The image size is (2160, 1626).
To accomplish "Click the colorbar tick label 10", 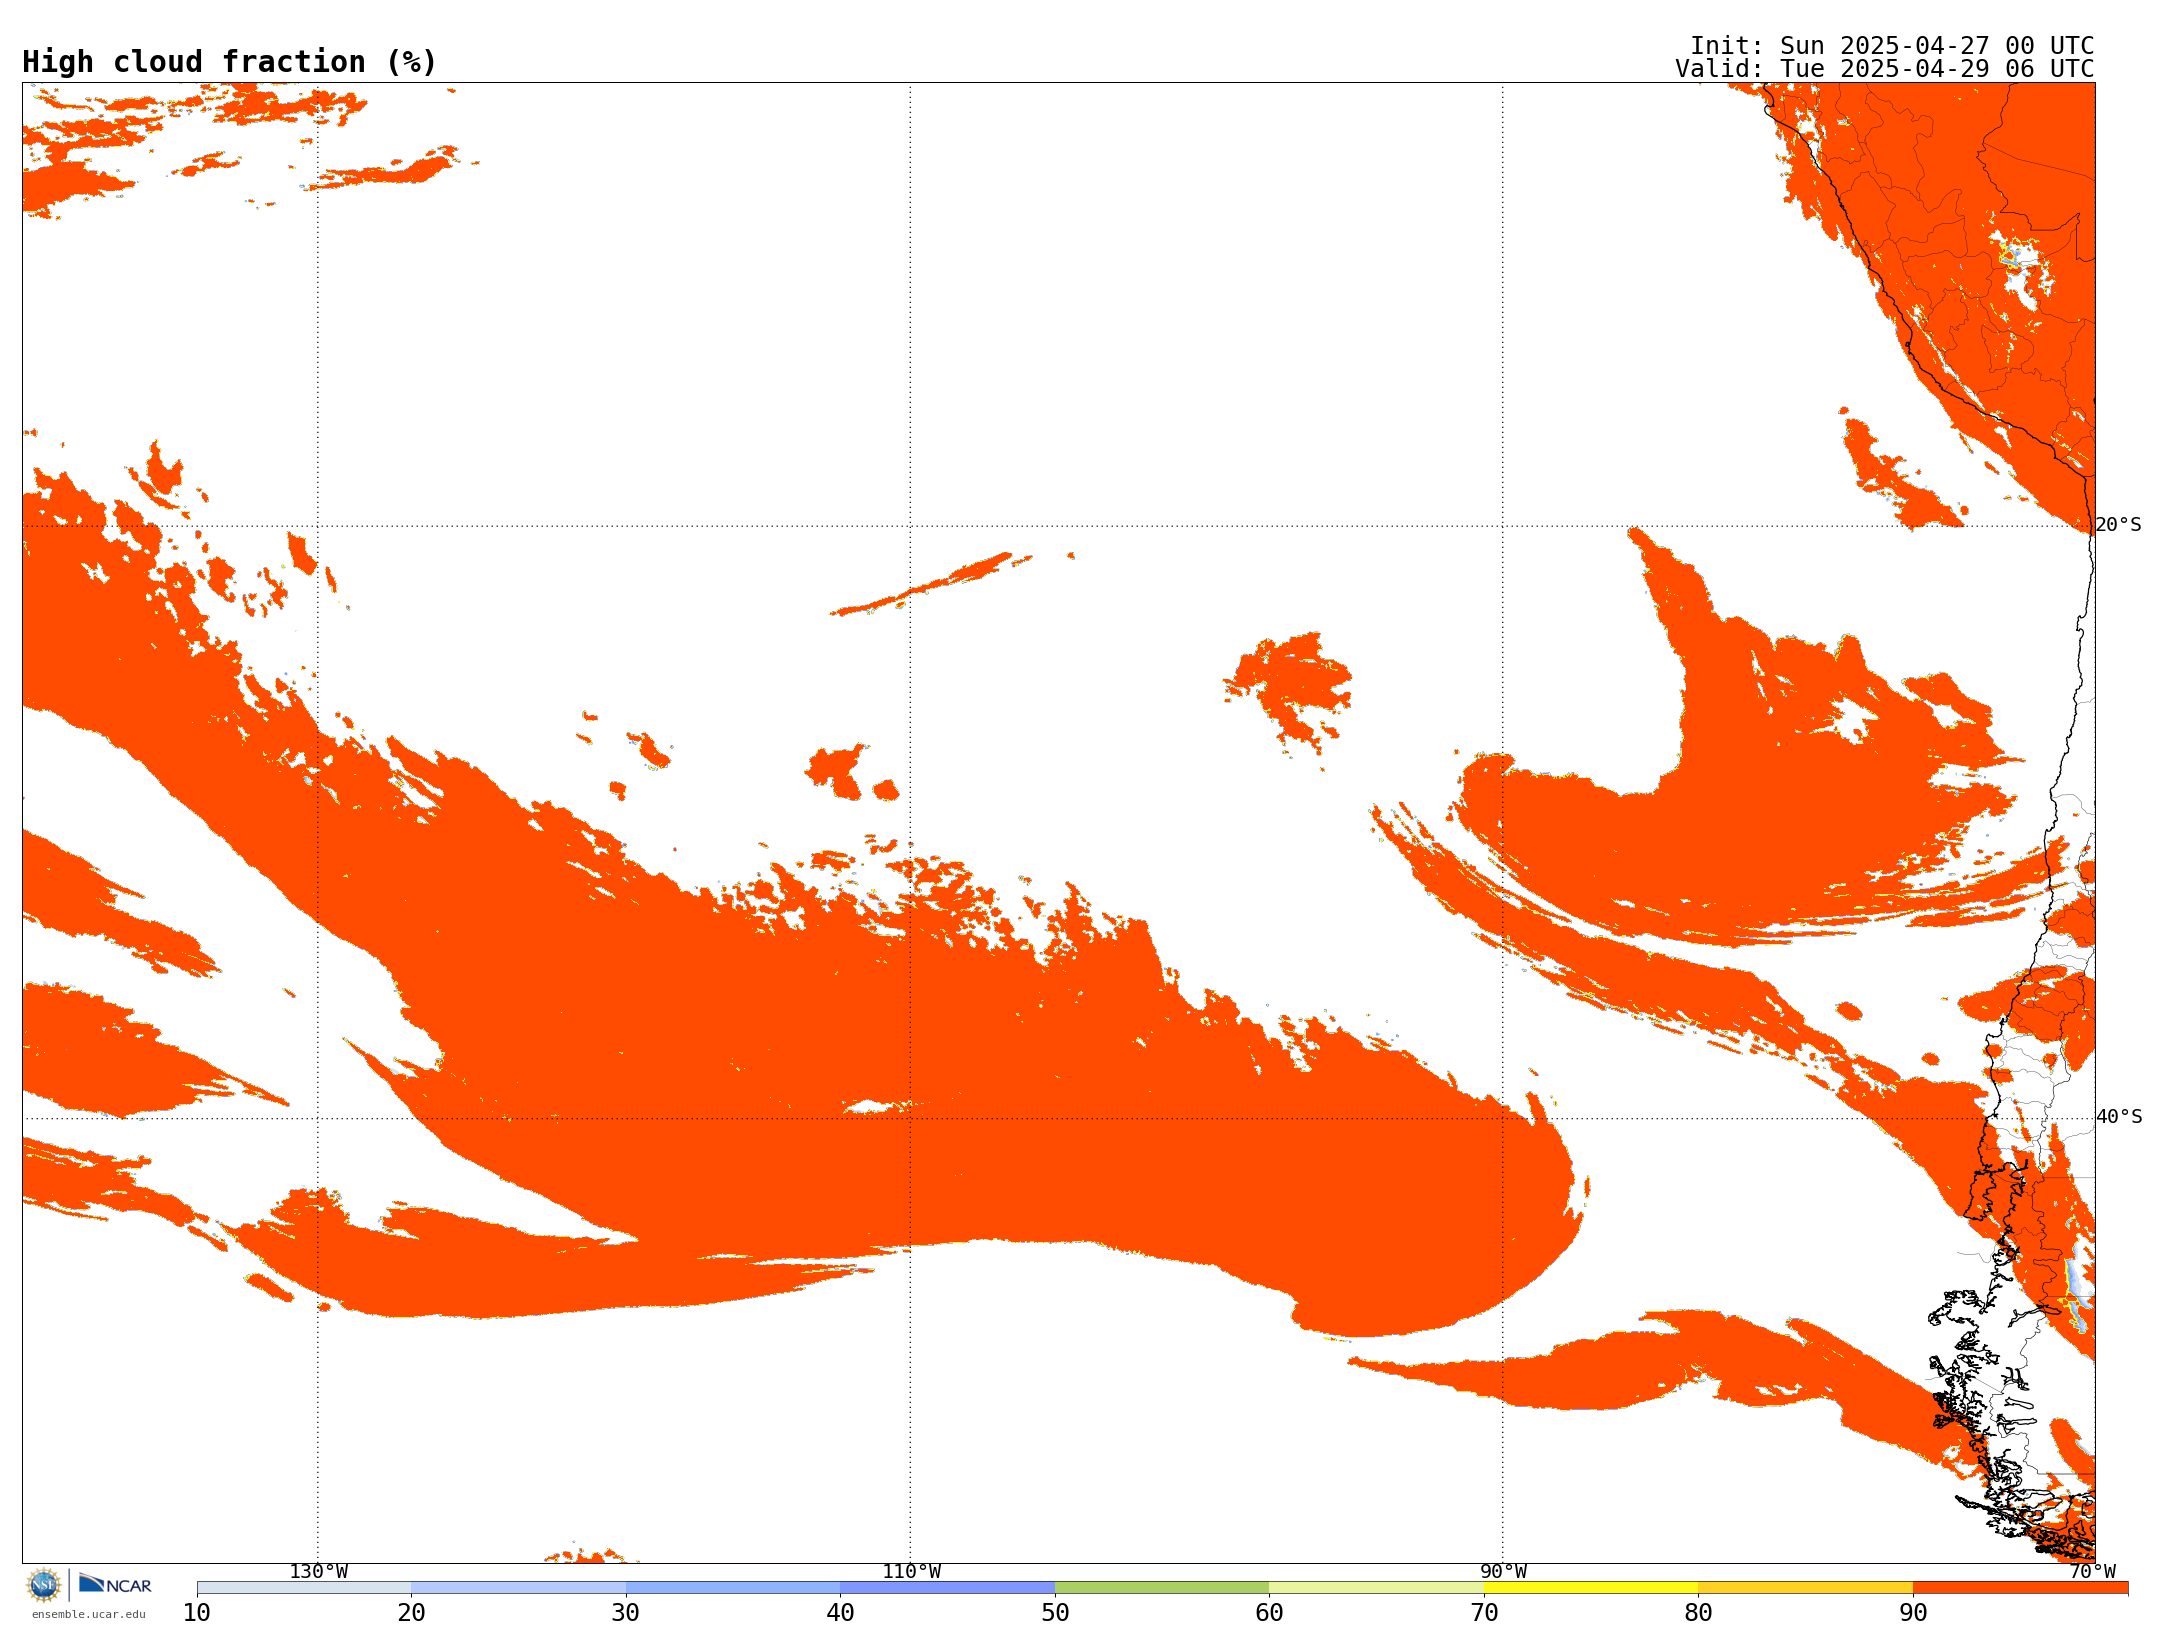I will tap(197, 1613).
